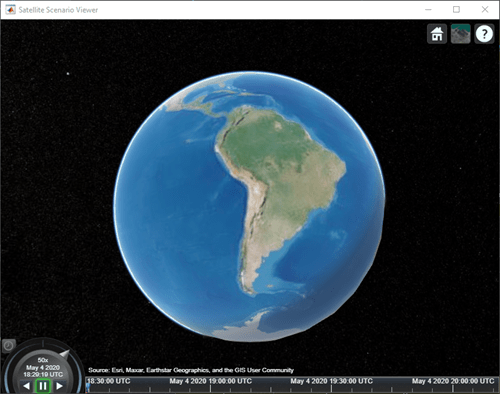500x394 pixels.
Task: Jump timeline to May 4 2020 19:30:00 UTC
Action: [x=331, y=381]
